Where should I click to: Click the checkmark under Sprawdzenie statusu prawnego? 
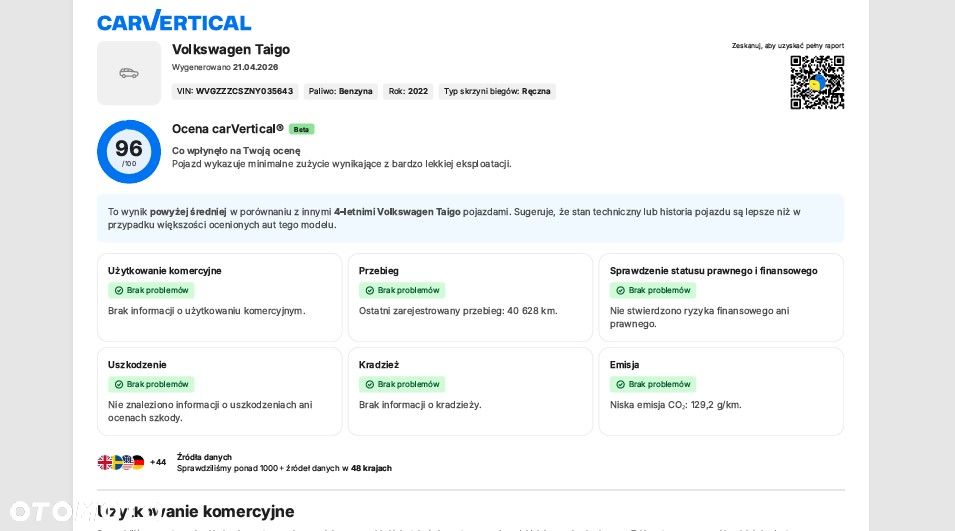(x=621, y=290)
